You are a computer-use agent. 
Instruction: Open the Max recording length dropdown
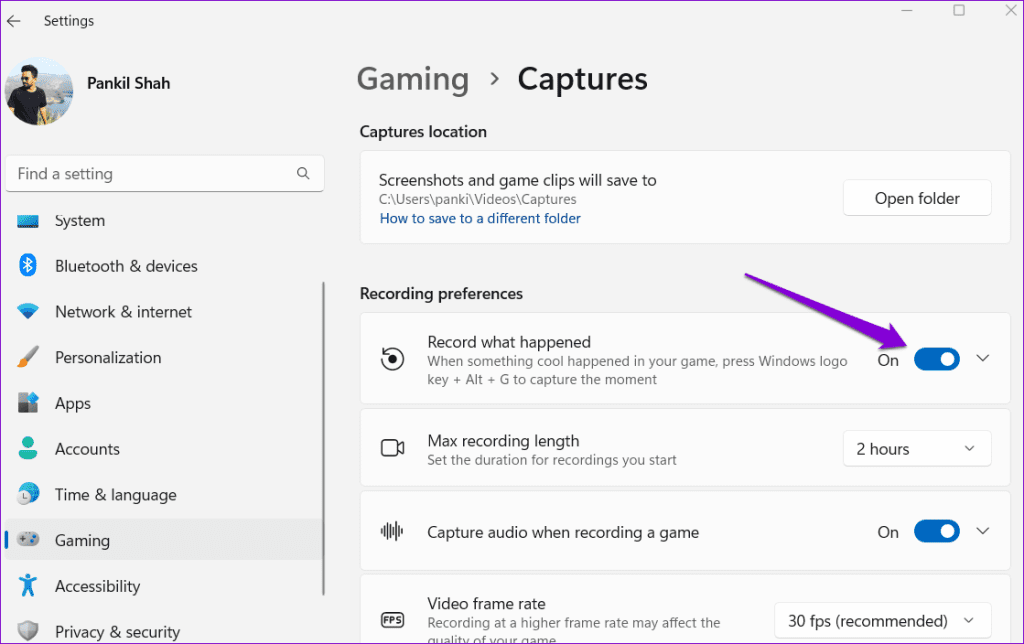[916, 449]
